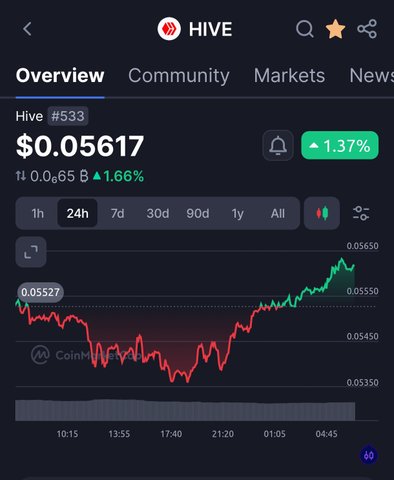394x480 pixels.
Task: Select the 7d timeframe
Action: pyautogui.click(x=117, y=213)
